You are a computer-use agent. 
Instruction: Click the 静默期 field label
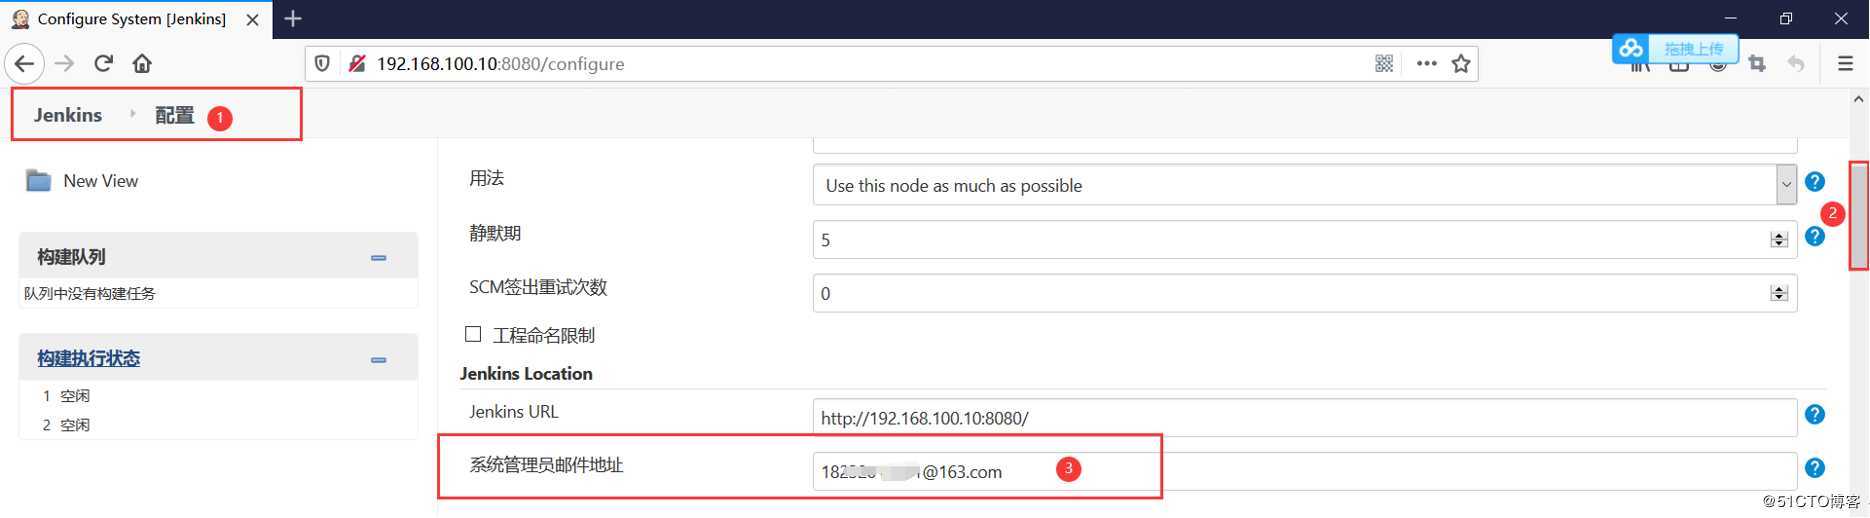pyautogui.click(x=495, y=233)
